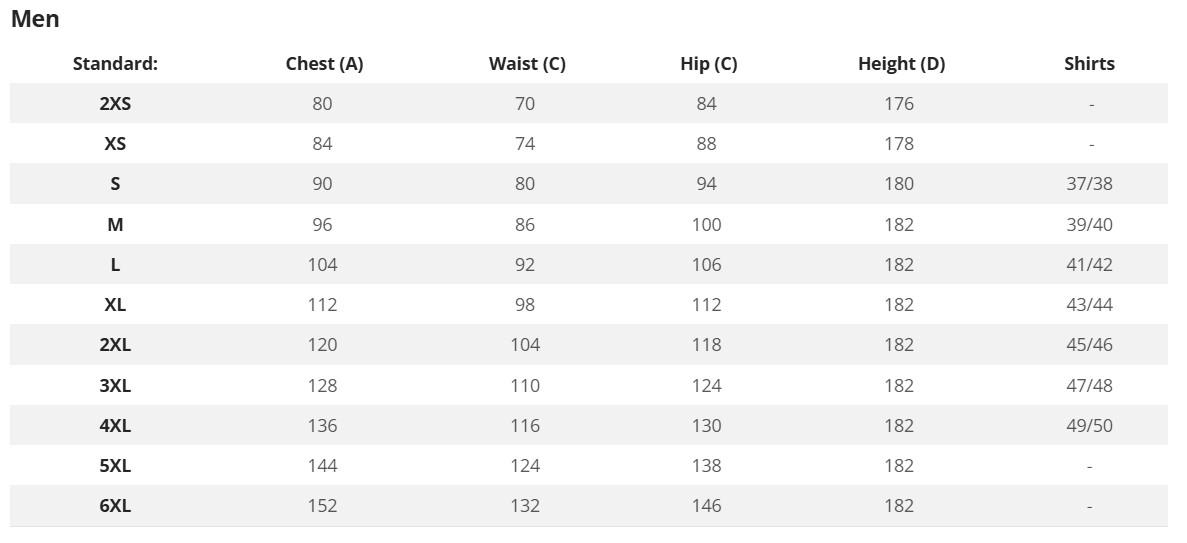Click the Hip (C) column header
The width and height of the screenshot is (1187, 543).
click(709, 64)
